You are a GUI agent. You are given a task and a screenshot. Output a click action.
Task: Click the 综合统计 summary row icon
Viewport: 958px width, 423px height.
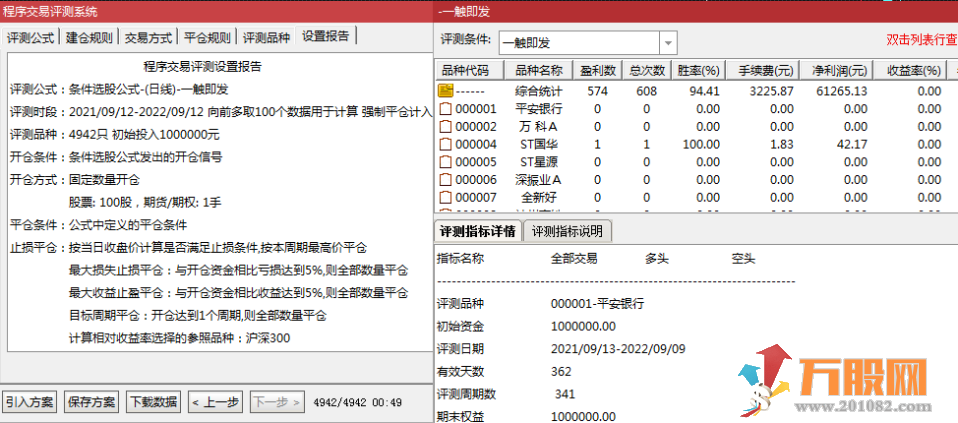445,92
